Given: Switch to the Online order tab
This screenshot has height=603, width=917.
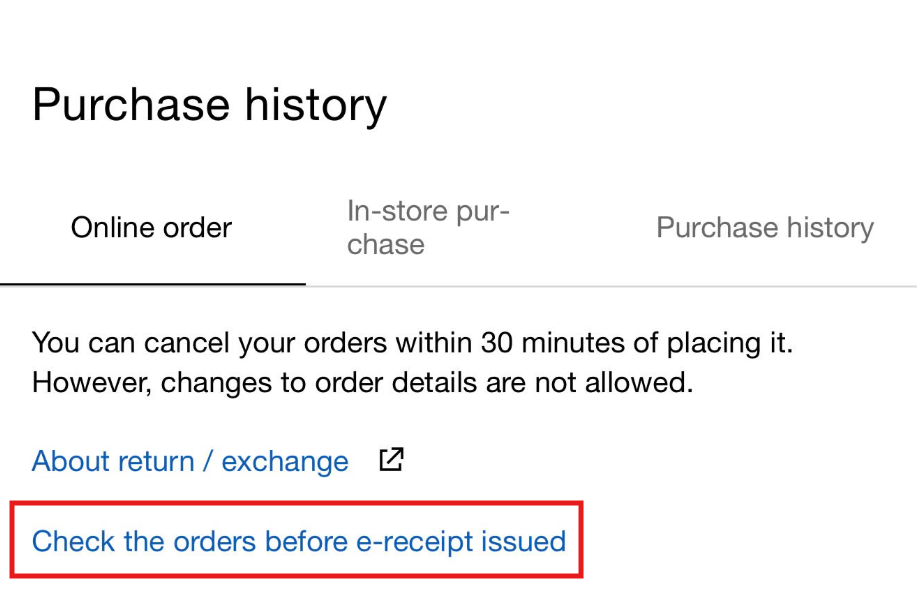Looking at the screenshot, I should 151,228.
